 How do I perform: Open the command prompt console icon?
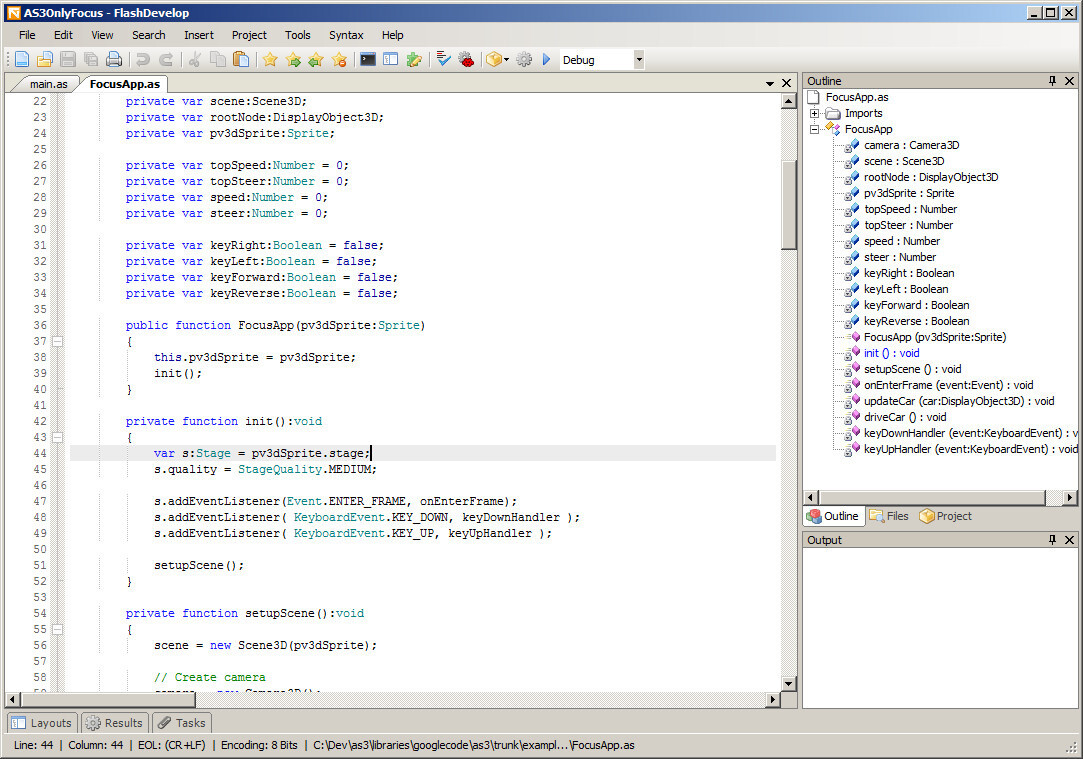click(x=368, y=60)
